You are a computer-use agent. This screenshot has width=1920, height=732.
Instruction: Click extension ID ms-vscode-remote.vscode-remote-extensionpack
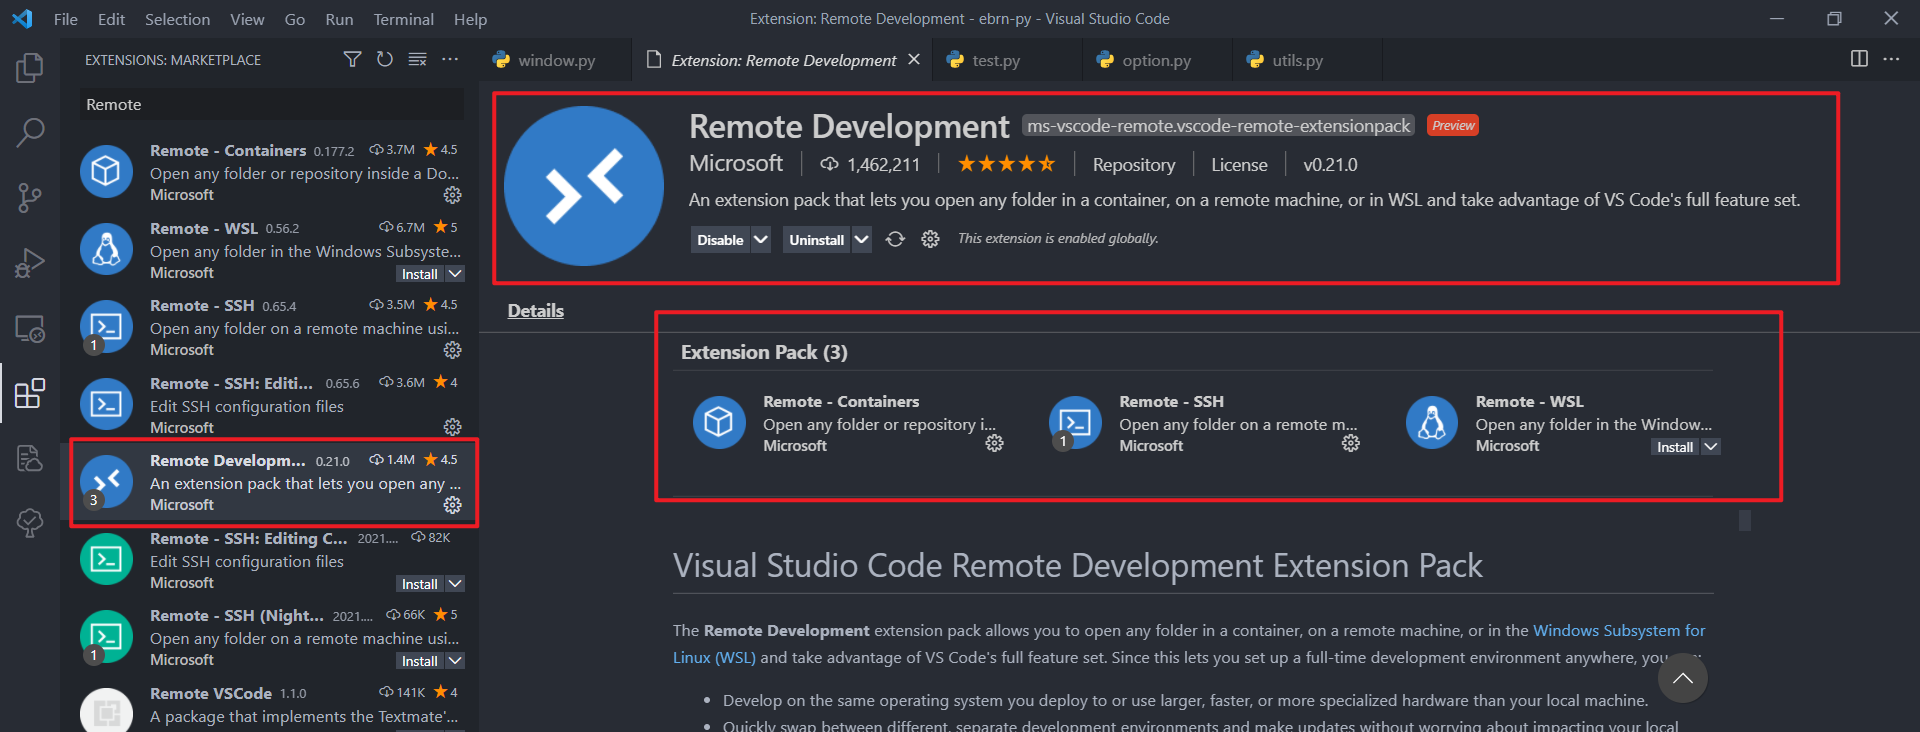pos(1218,126)
